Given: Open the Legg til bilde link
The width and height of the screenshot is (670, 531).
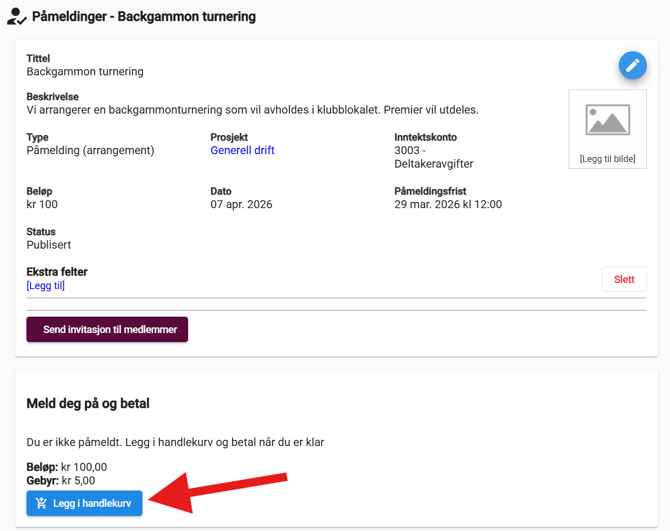Looking at the screenshot, I should pos(607,159).
